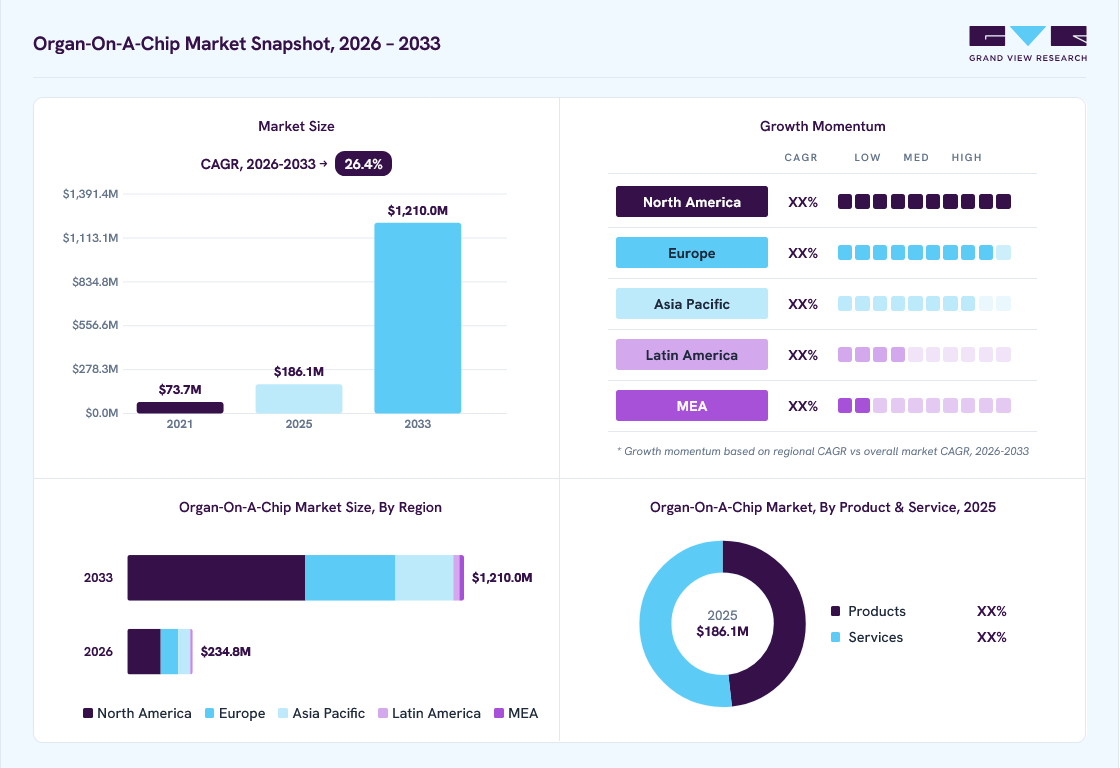Click the $73.7M label above 2021 bar
This screenshot has height=768, width=1120.
[x=180, y=389]
